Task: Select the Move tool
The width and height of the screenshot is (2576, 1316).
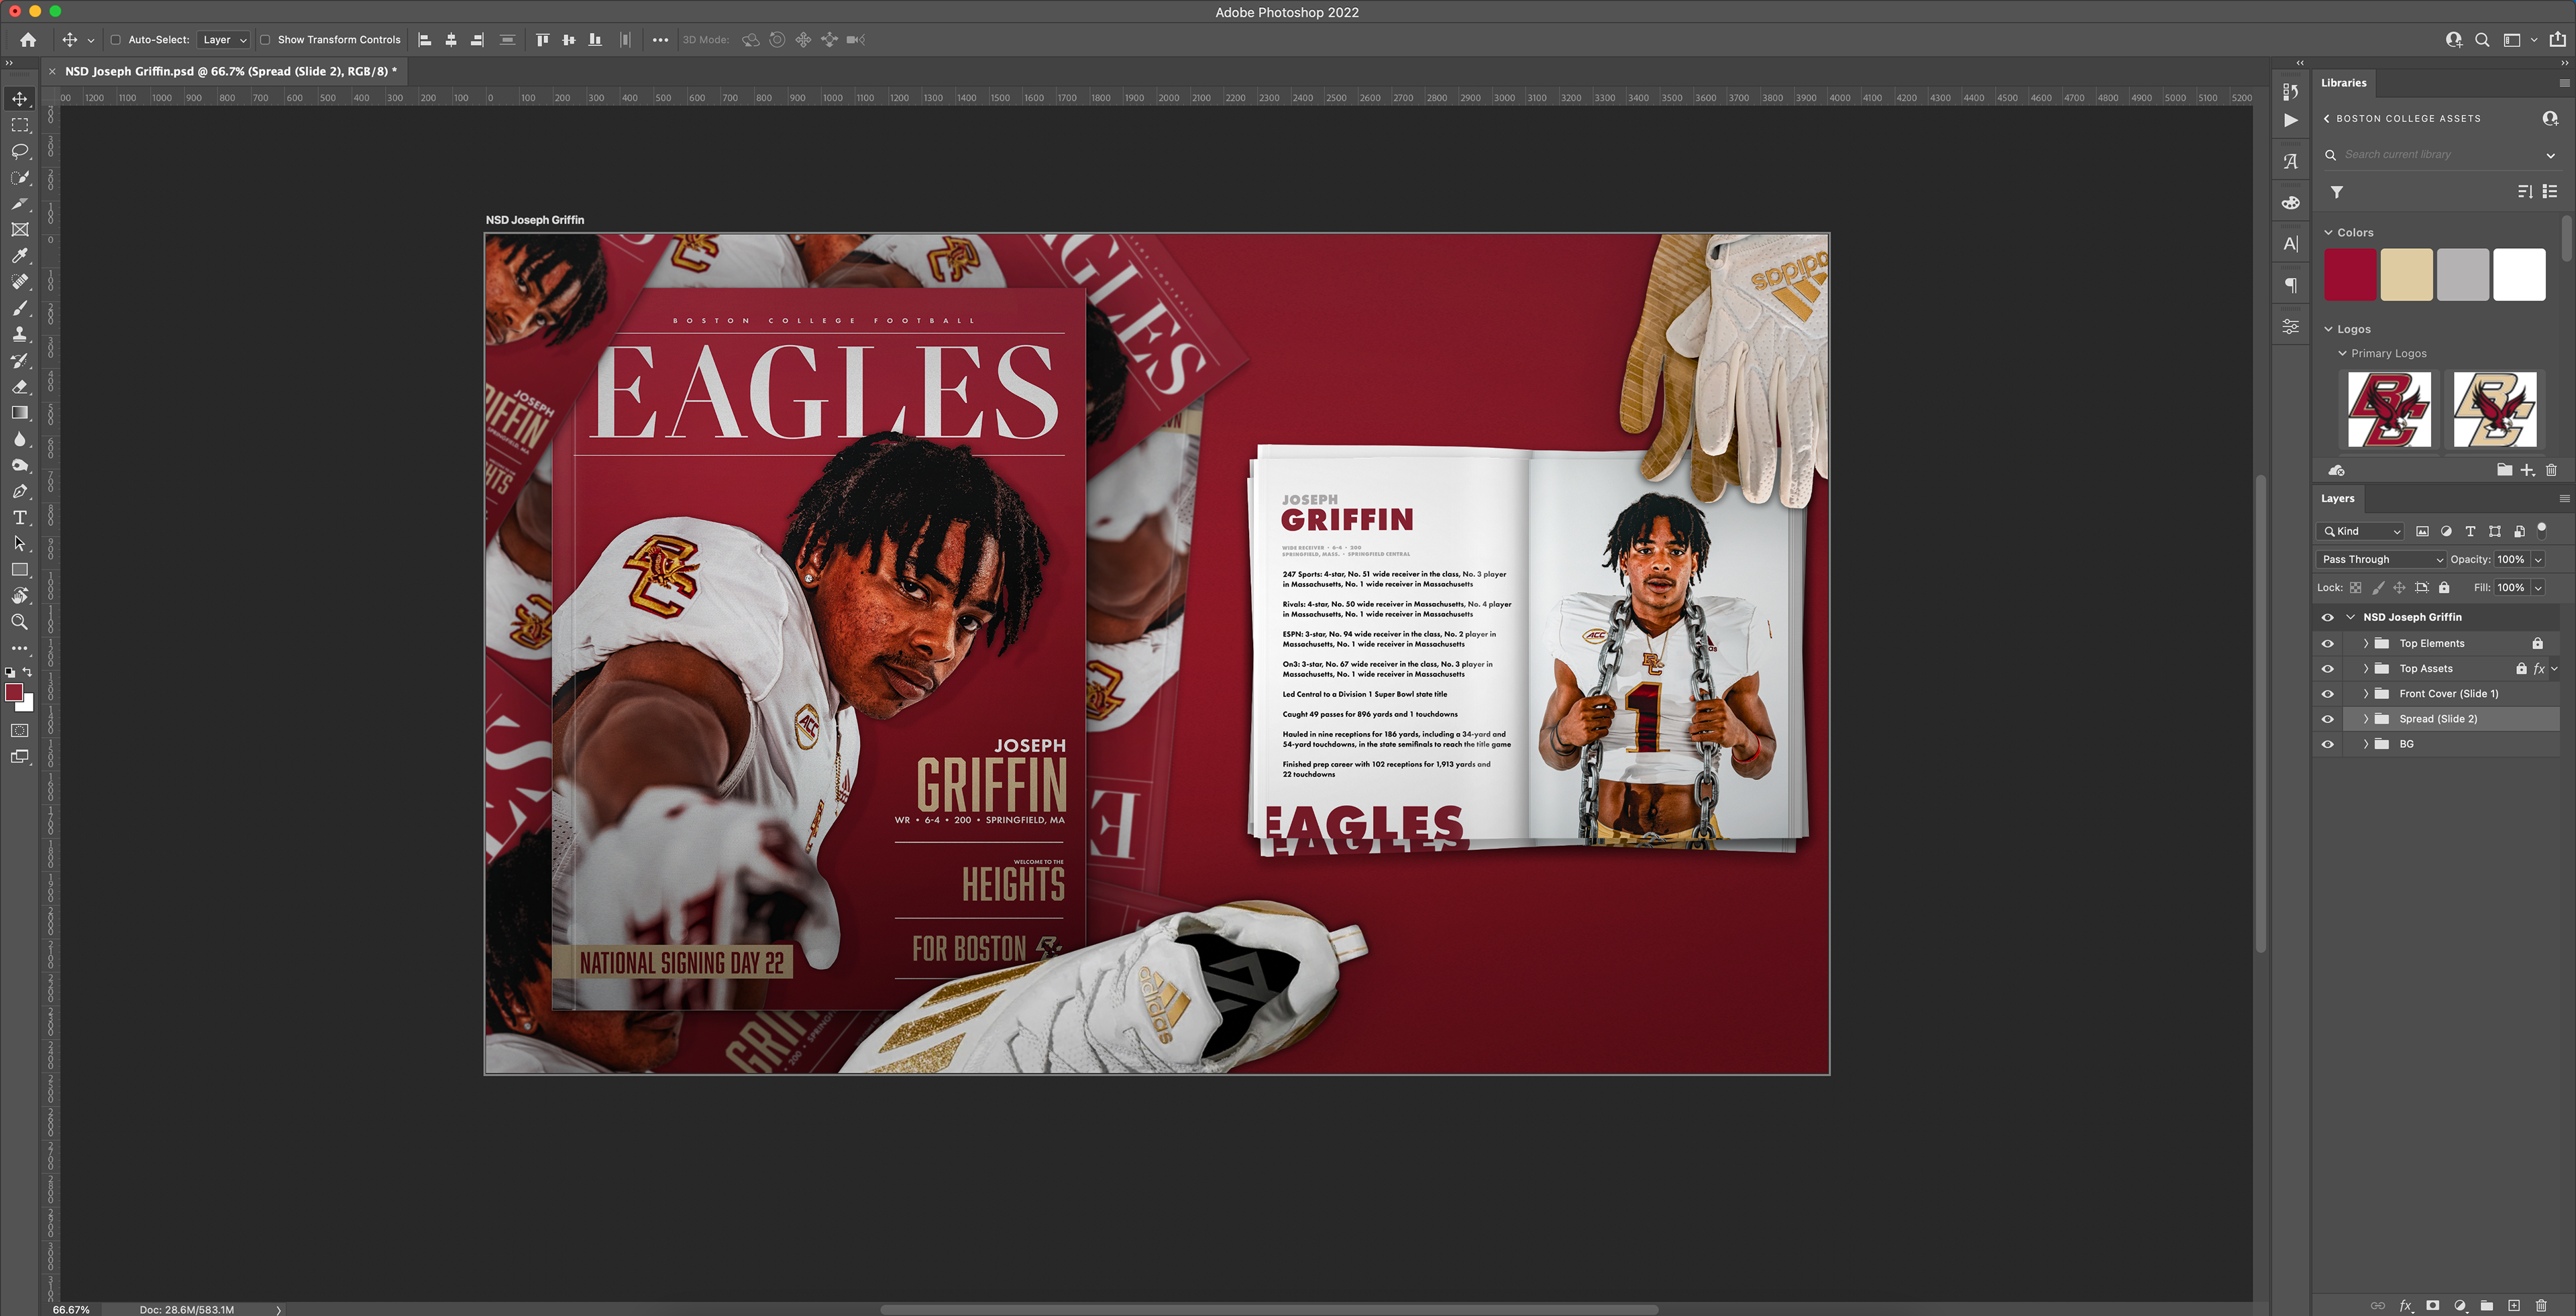Action: (x=20, y=99)
